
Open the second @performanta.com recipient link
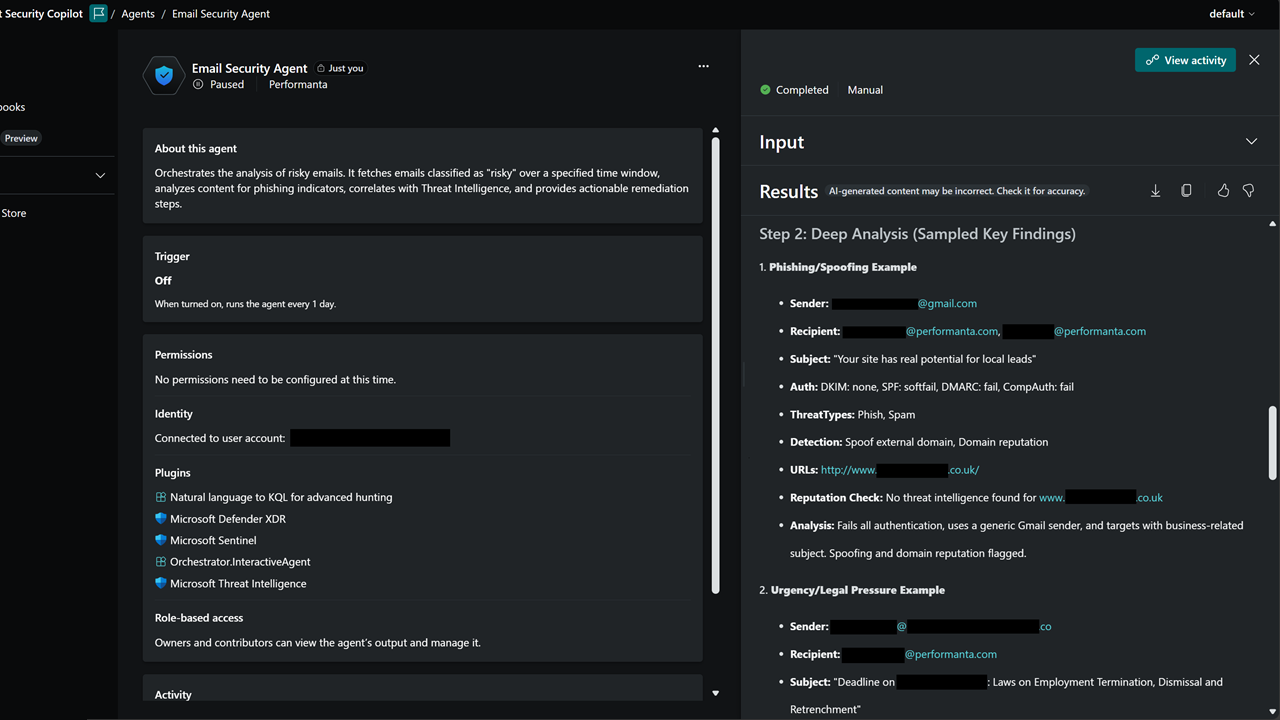point(1100,331)
